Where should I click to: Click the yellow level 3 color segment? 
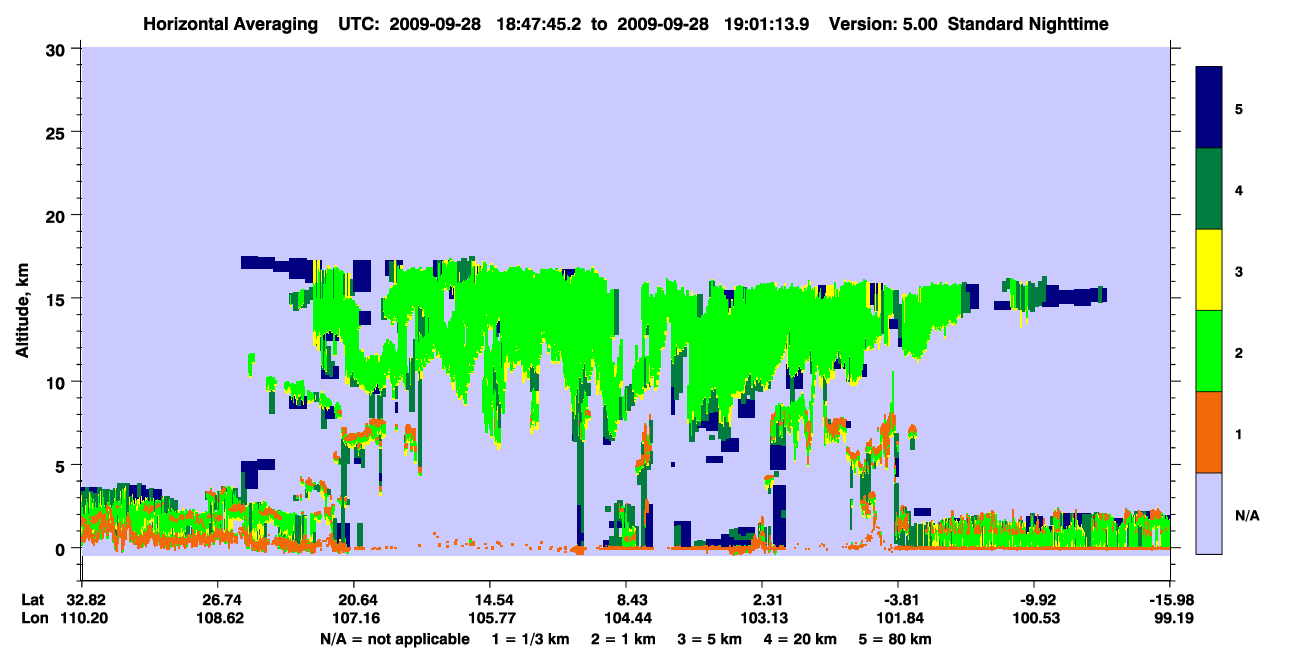1209,270
